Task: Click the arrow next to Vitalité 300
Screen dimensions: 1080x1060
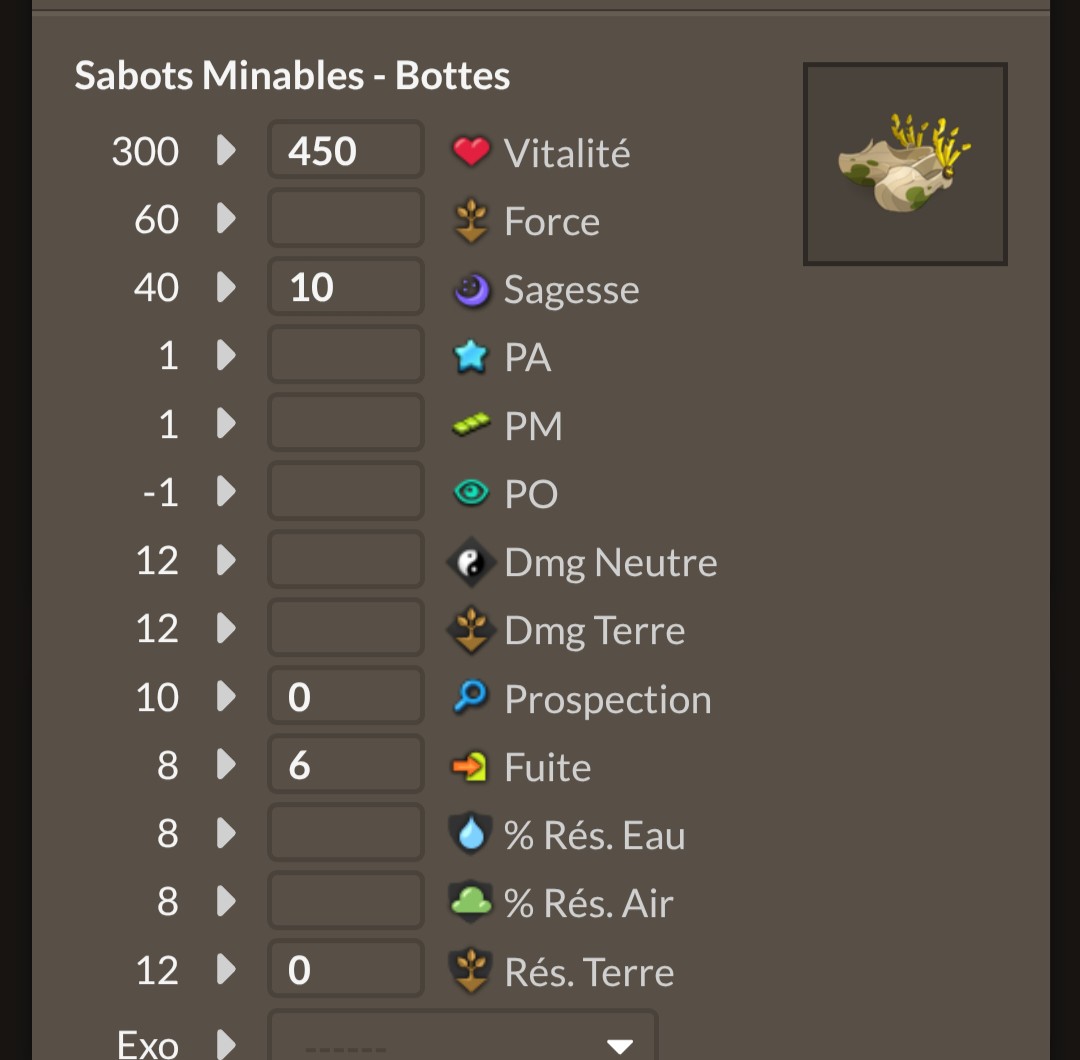Action: point(226,150)
